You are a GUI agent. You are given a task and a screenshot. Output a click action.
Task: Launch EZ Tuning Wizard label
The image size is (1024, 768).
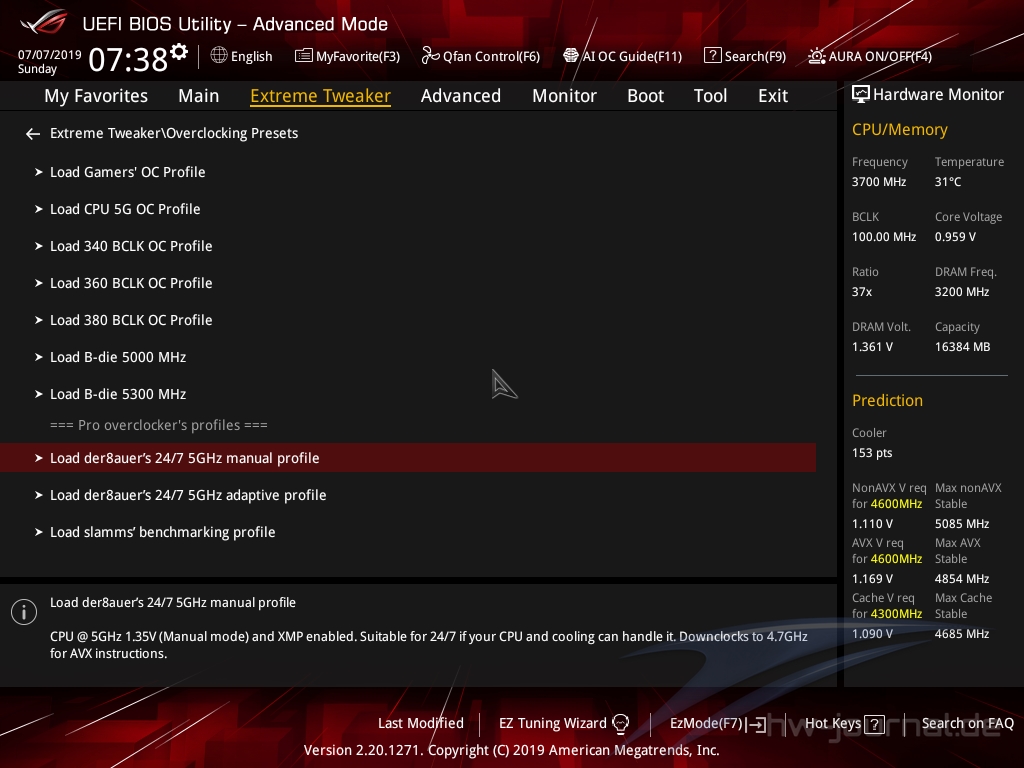[552, 724]
